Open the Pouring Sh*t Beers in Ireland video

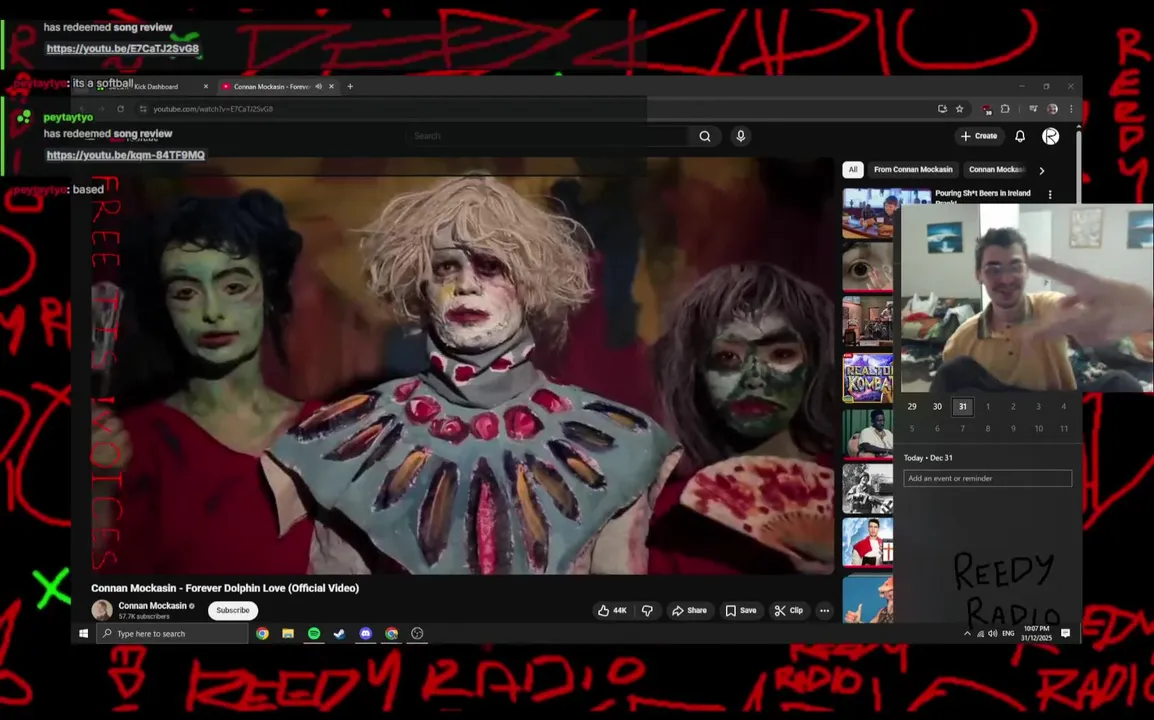(983, 194)
